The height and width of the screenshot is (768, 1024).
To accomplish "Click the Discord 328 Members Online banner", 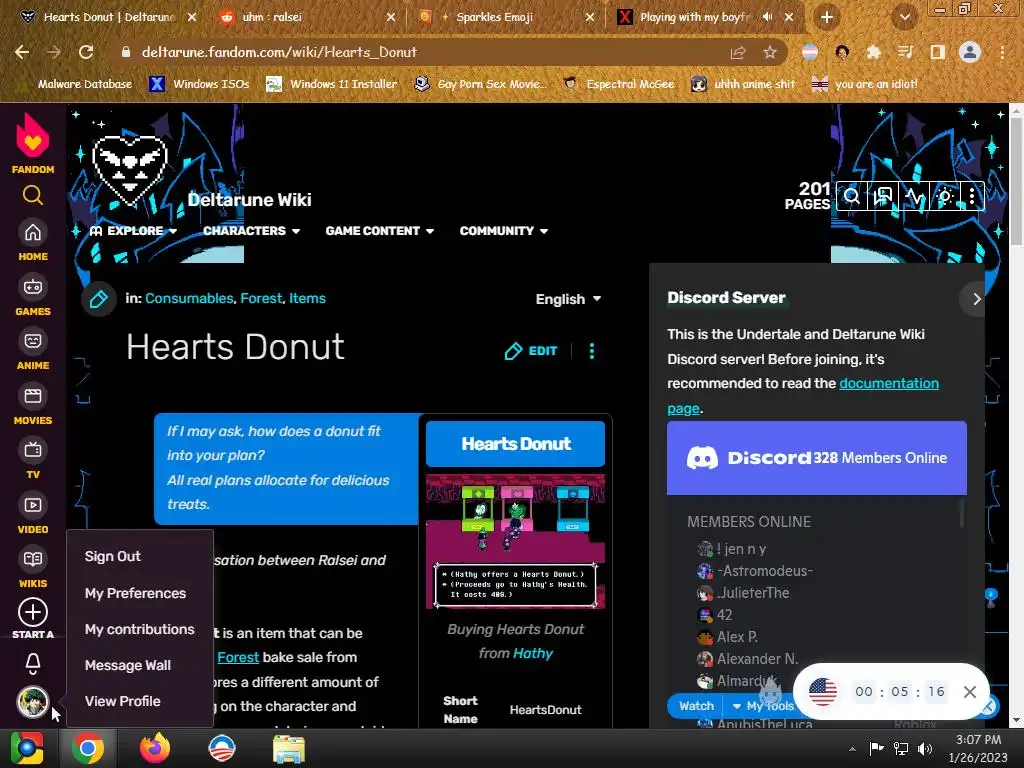I will [x=816, y=458].
